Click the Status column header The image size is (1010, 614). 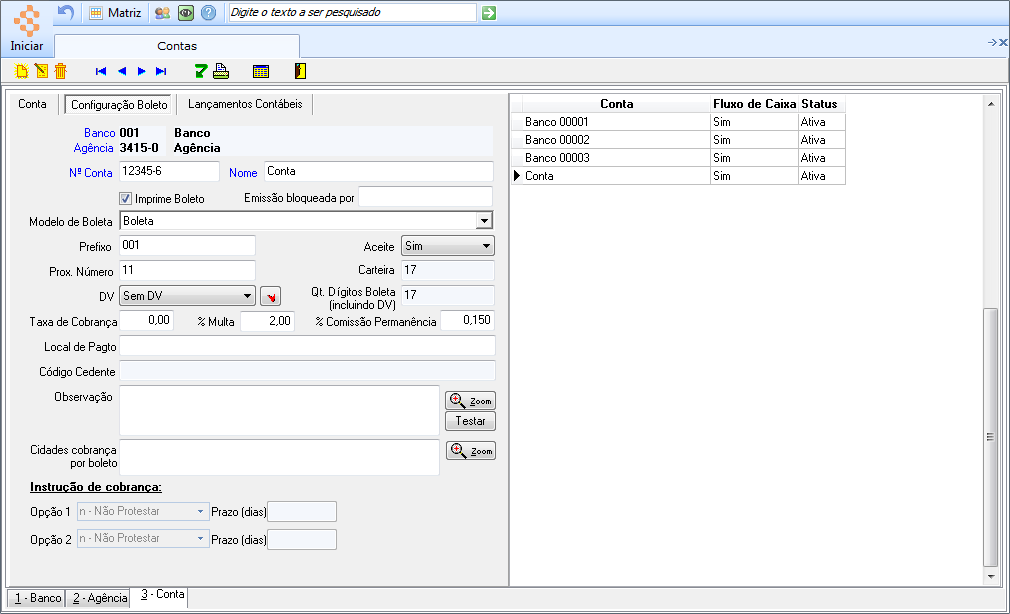pos(821,104)
